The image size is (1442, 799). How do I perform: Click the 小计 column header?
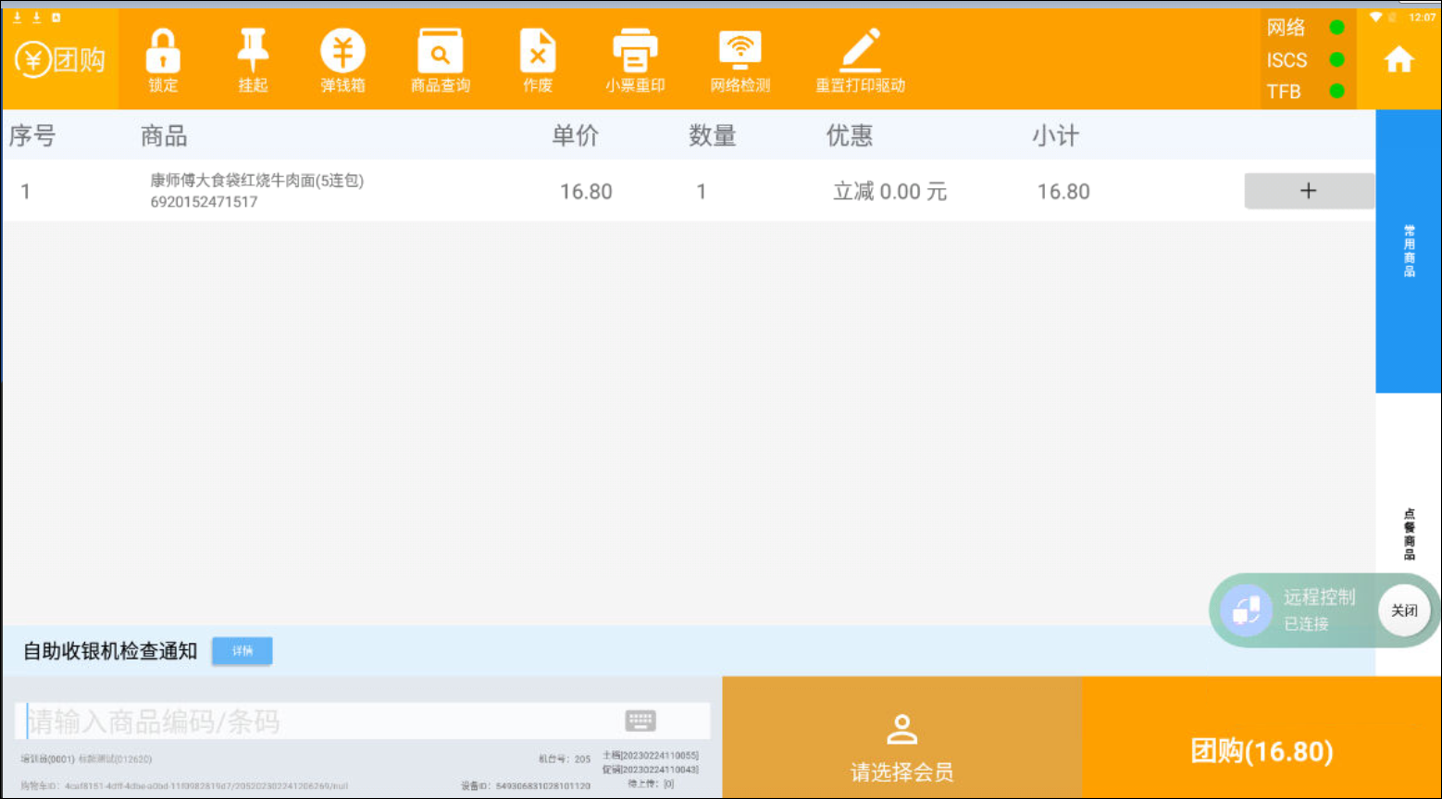point(1056,136)
